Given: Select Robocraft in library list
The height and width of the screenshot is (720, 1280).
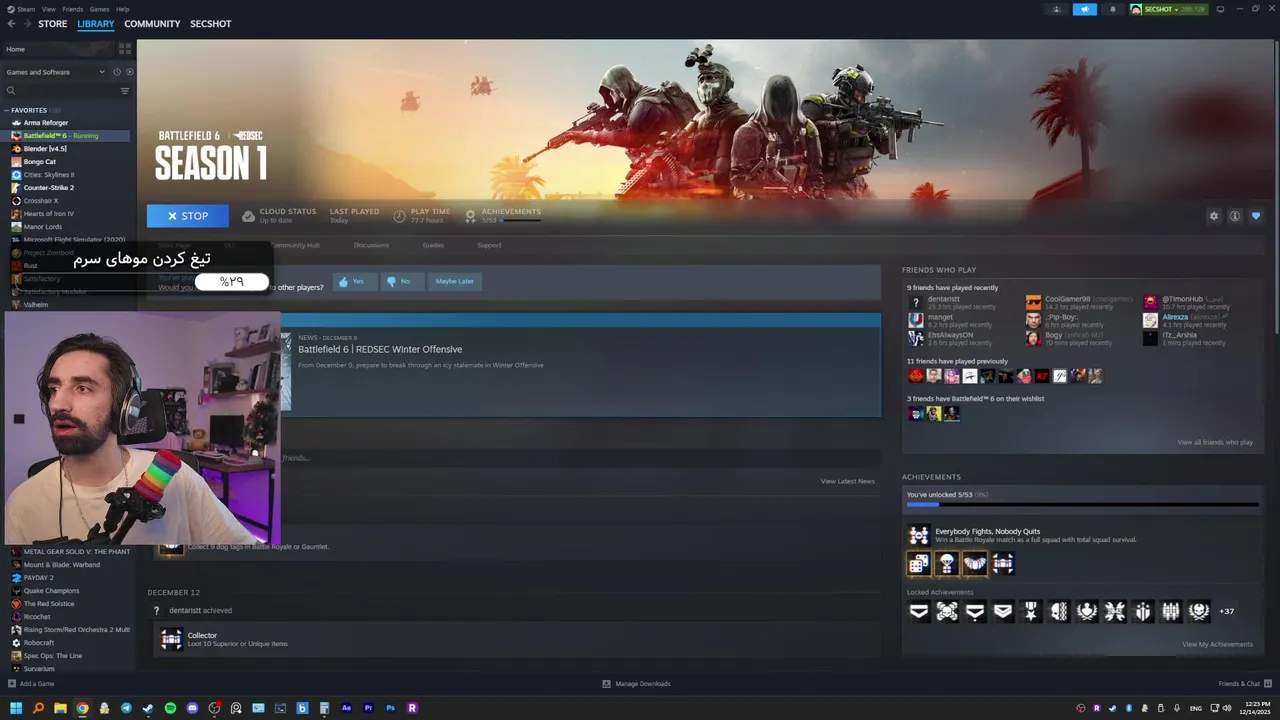Looking at the screenshot, I should click(39, 643).
